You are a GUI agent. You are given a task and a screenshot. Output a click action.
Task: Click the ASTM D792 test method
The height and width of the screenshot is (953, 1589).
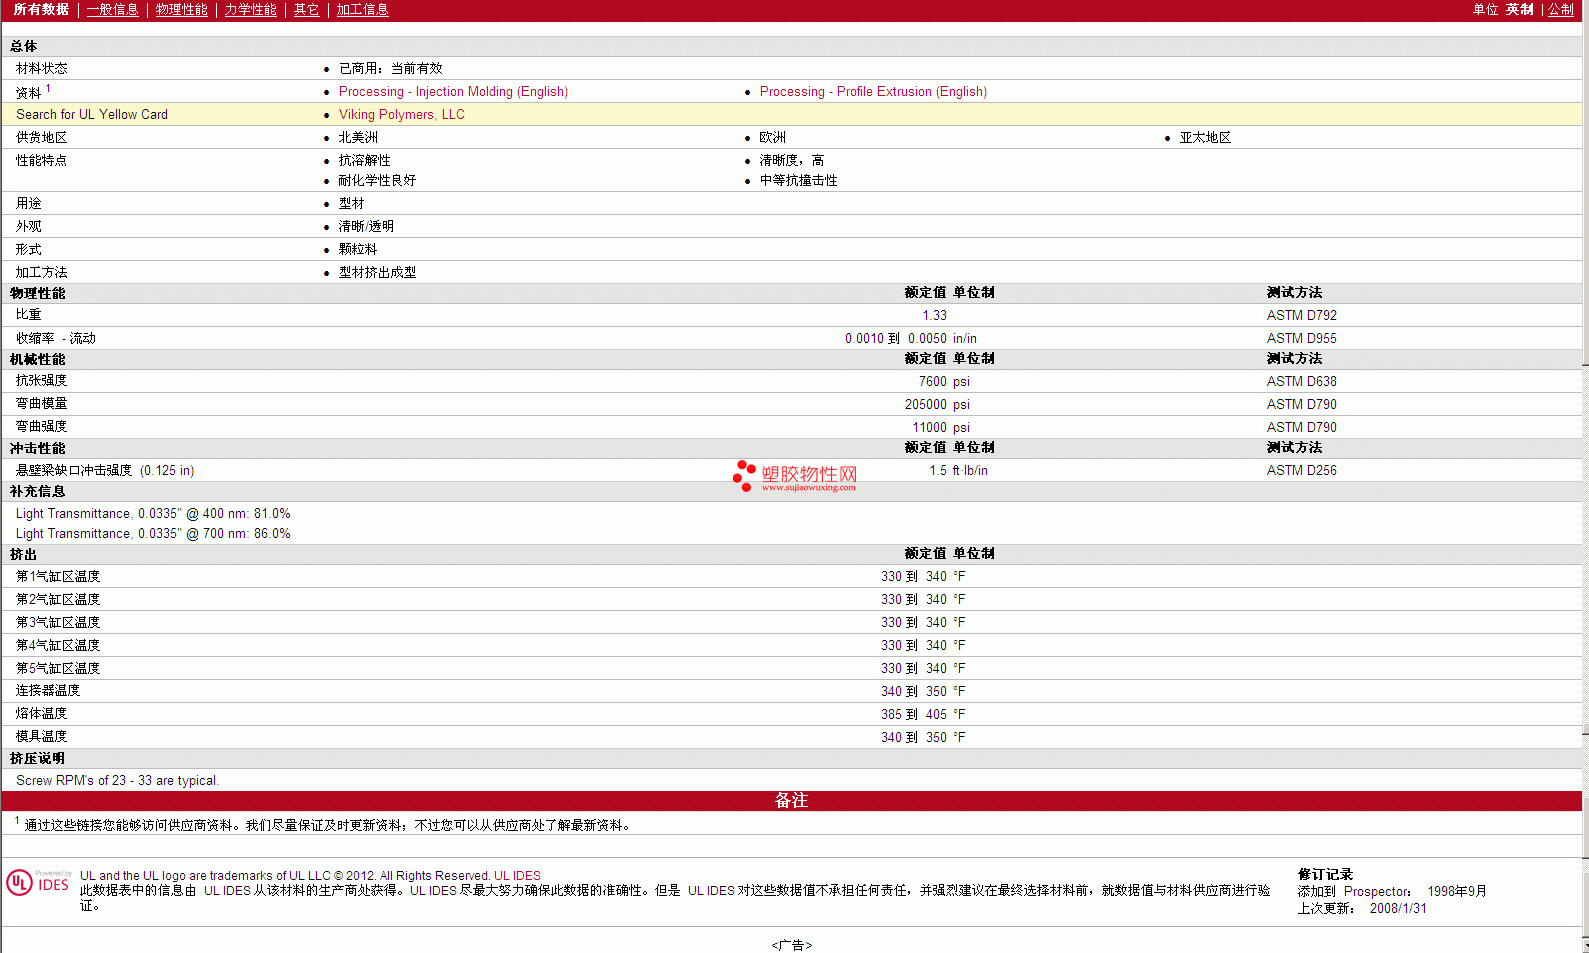1301,315
